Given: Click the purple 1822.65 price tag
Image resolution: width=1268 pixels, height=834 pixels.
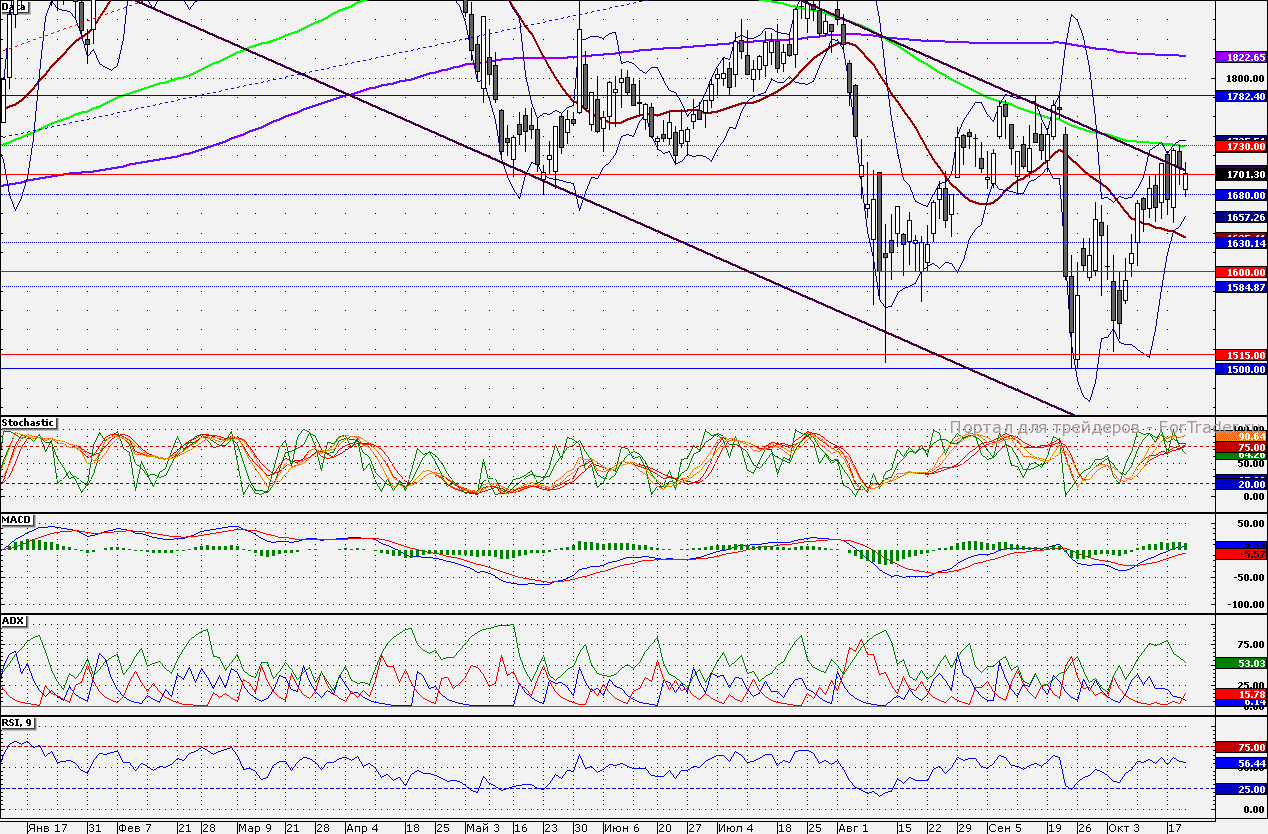Looking at the screenshot, I should 1240,58.
